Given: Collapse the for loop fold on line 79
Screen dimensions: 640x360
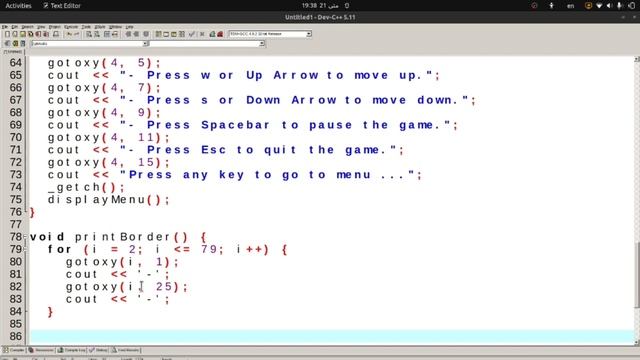Looking at the screenshot, I should 25,249.
